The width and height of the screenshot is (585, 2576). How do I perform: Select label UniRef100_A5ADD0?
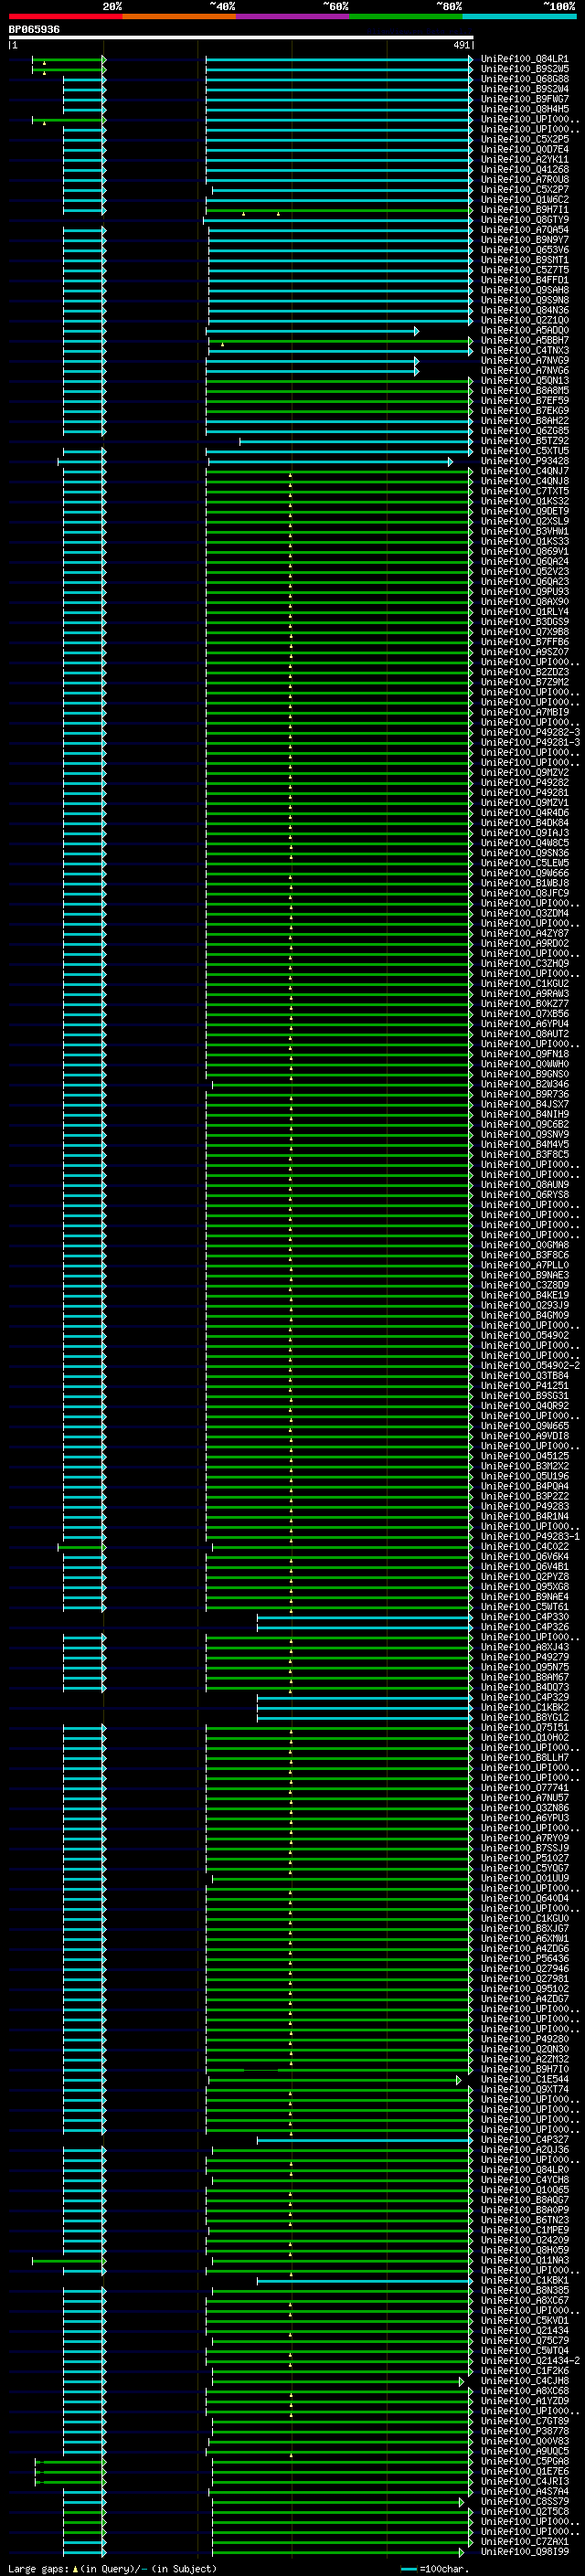coord(524,331)
